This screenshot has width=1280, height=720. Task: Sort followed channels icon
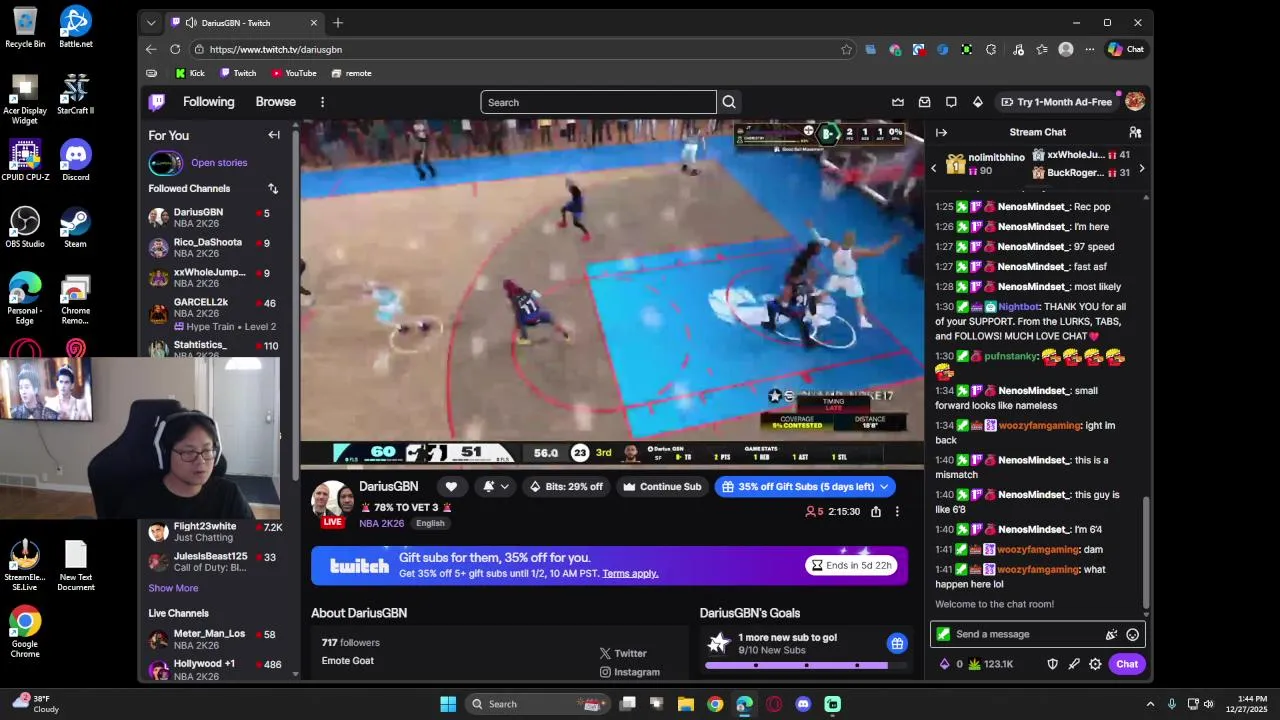273,188
